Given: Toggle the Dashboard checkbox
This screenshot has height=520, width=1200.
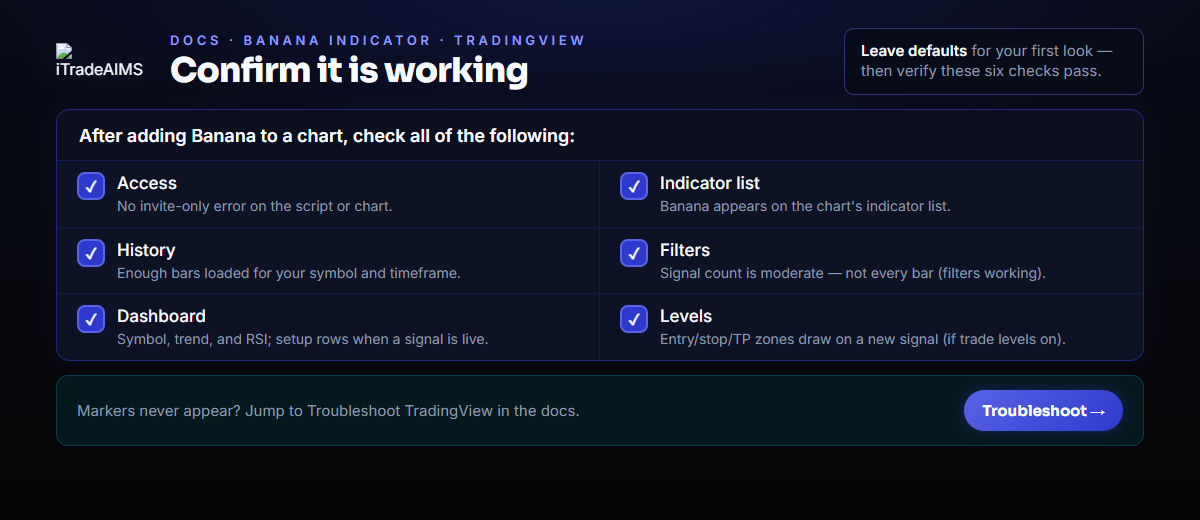Looking at the screenshot, I should point(91,319).
